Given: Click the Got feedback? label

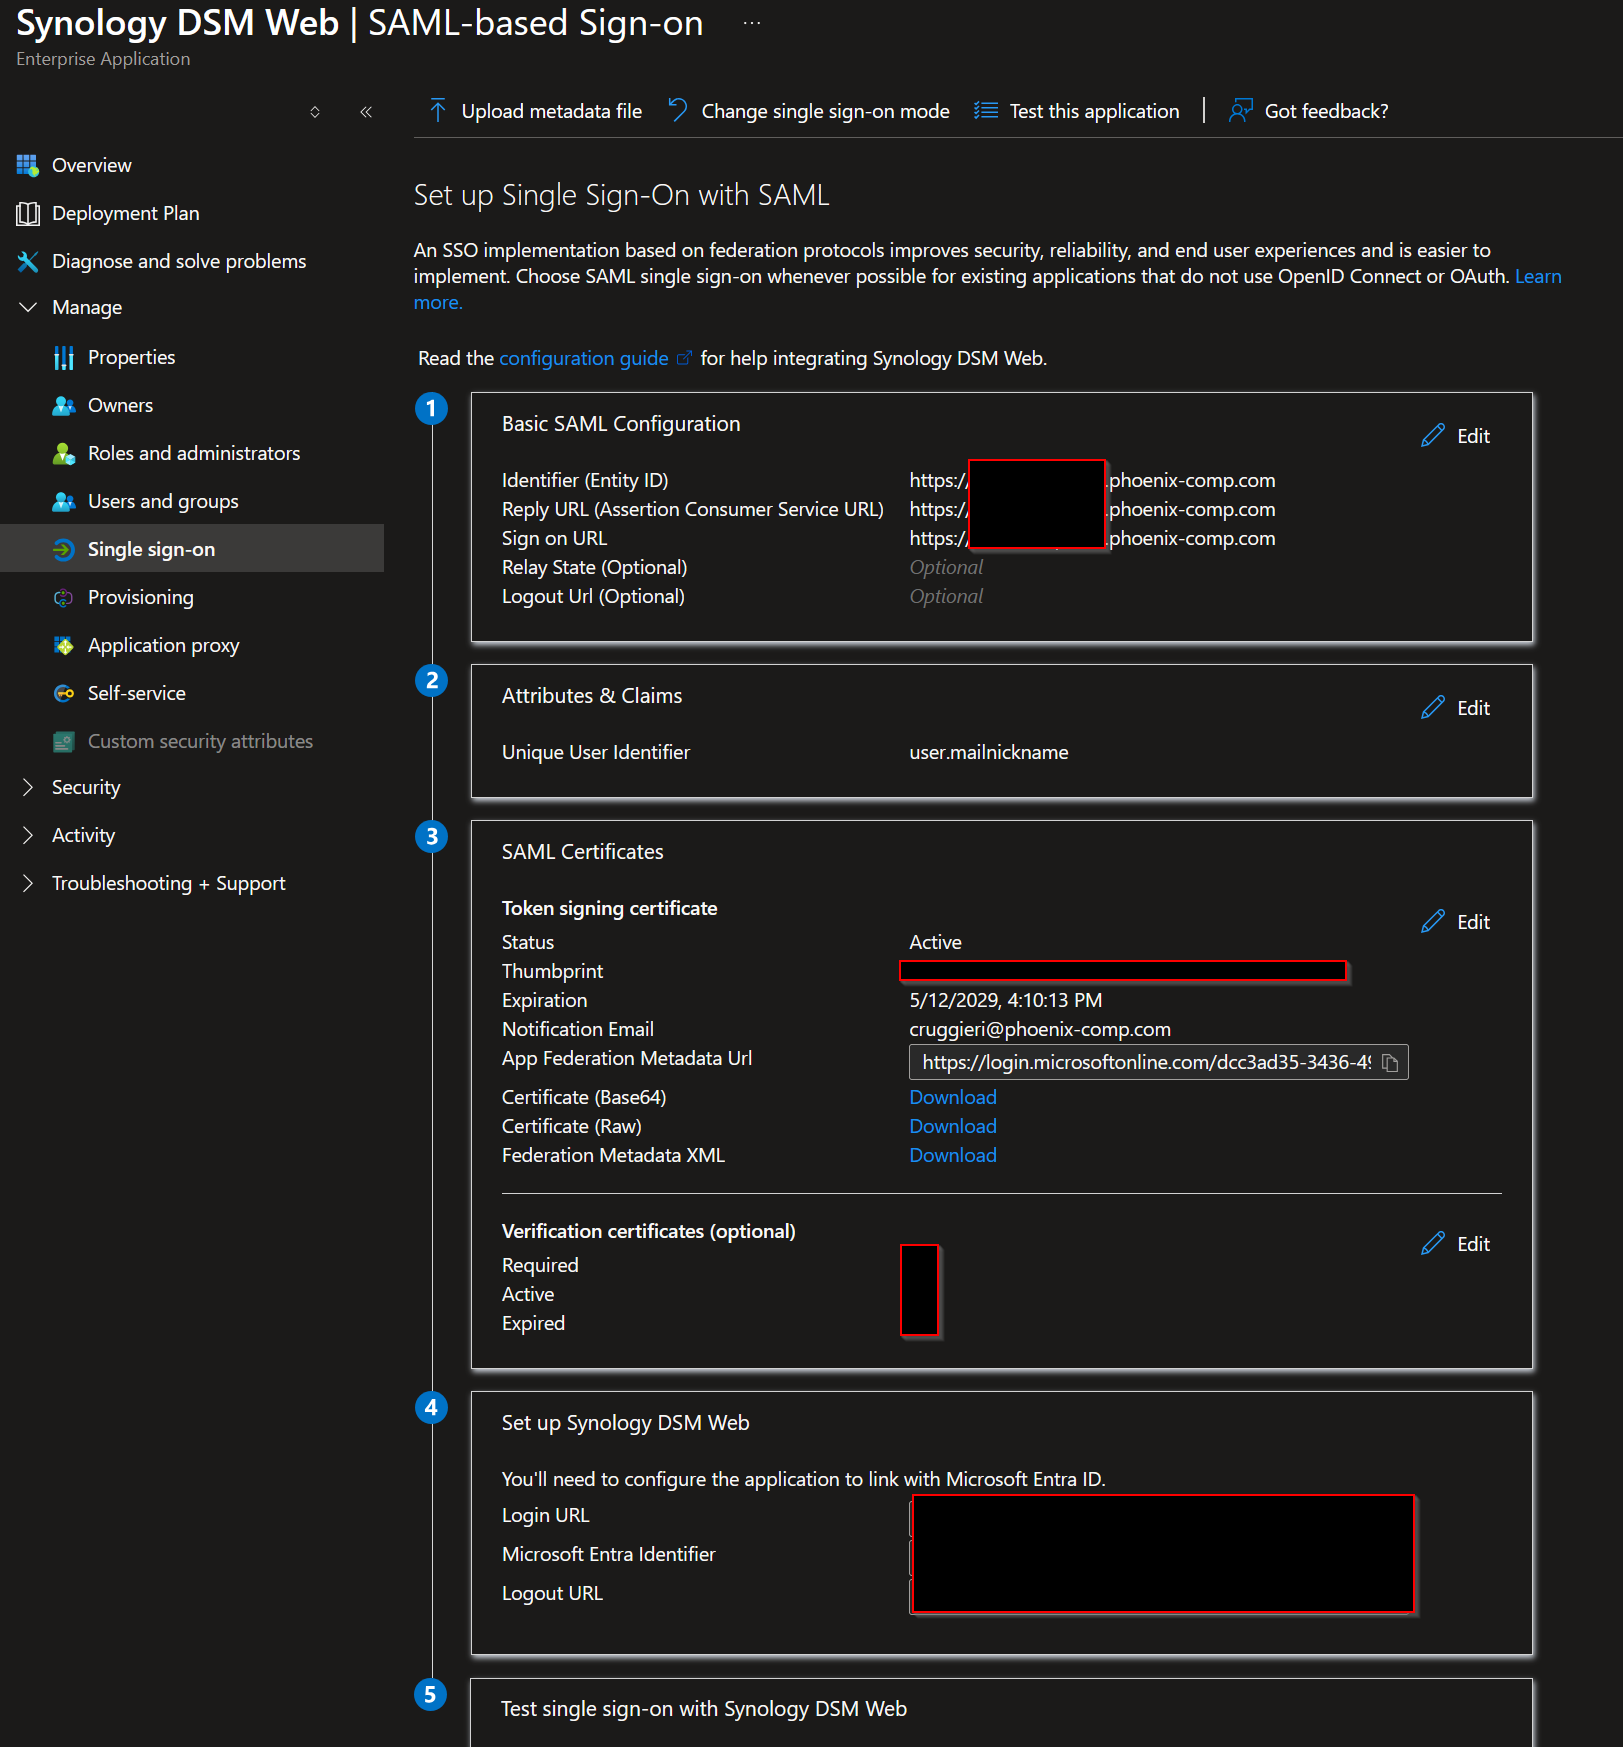Looking at the screenshot, I should pos(1327,111).
